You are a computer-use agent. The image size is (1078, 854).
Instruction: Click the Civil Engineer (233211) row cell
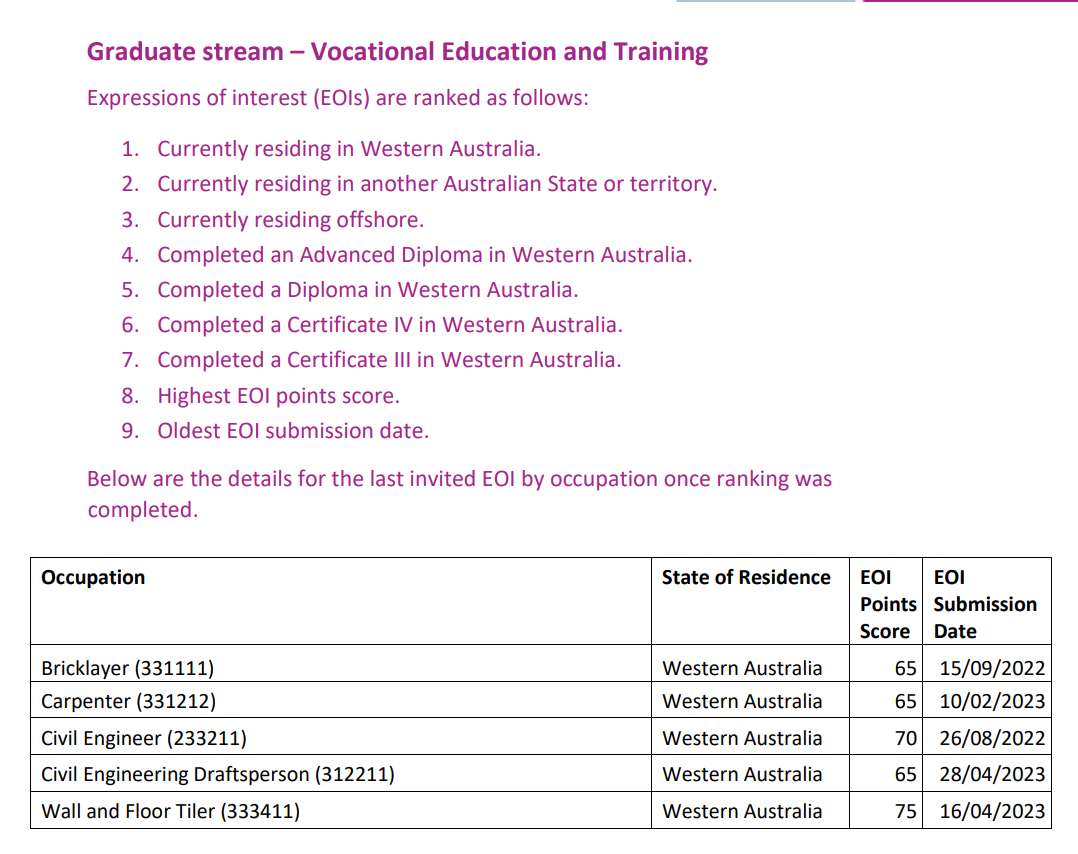(x=143, y=738)
